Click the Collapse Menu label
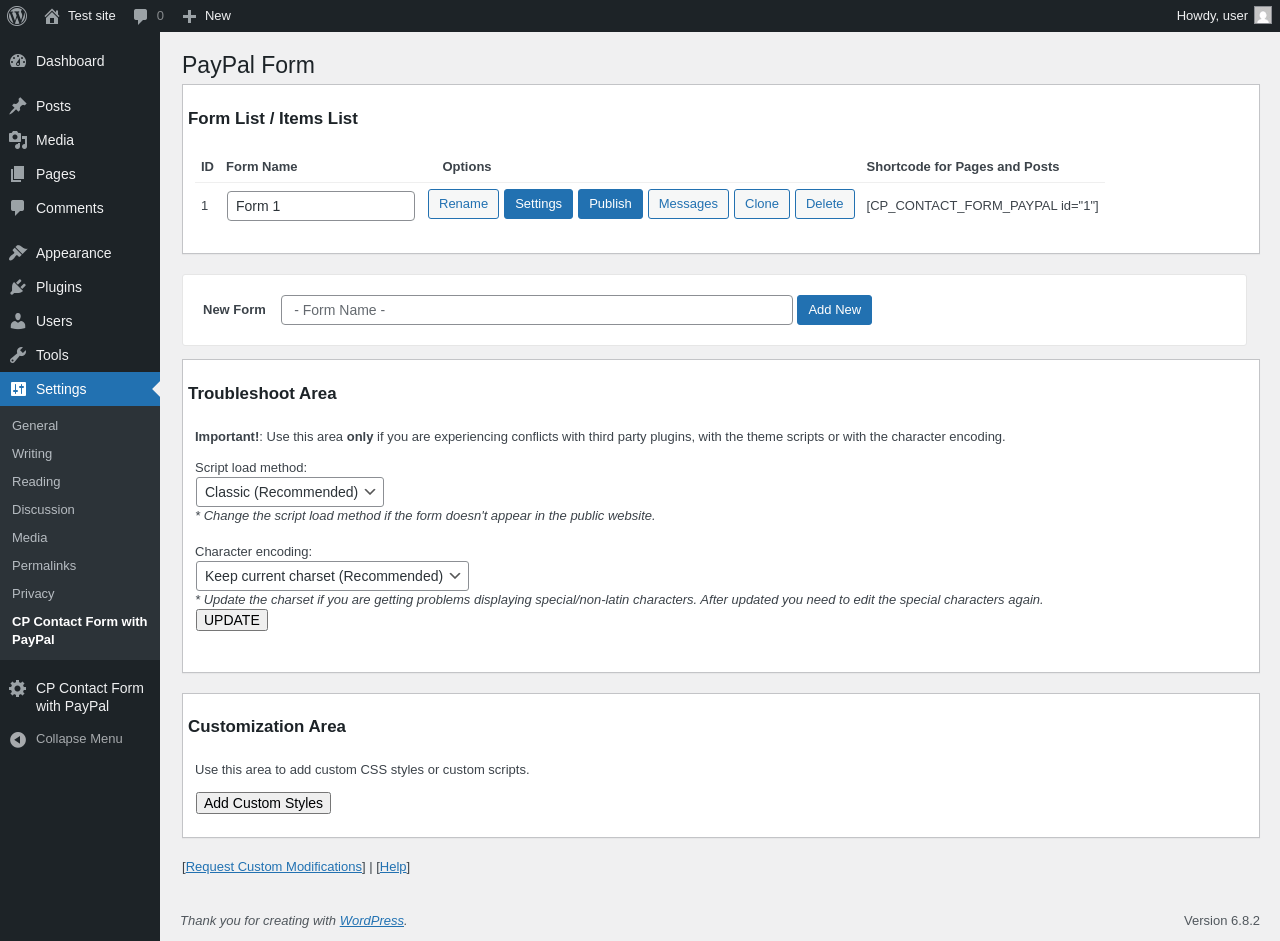 click(79, 739)
